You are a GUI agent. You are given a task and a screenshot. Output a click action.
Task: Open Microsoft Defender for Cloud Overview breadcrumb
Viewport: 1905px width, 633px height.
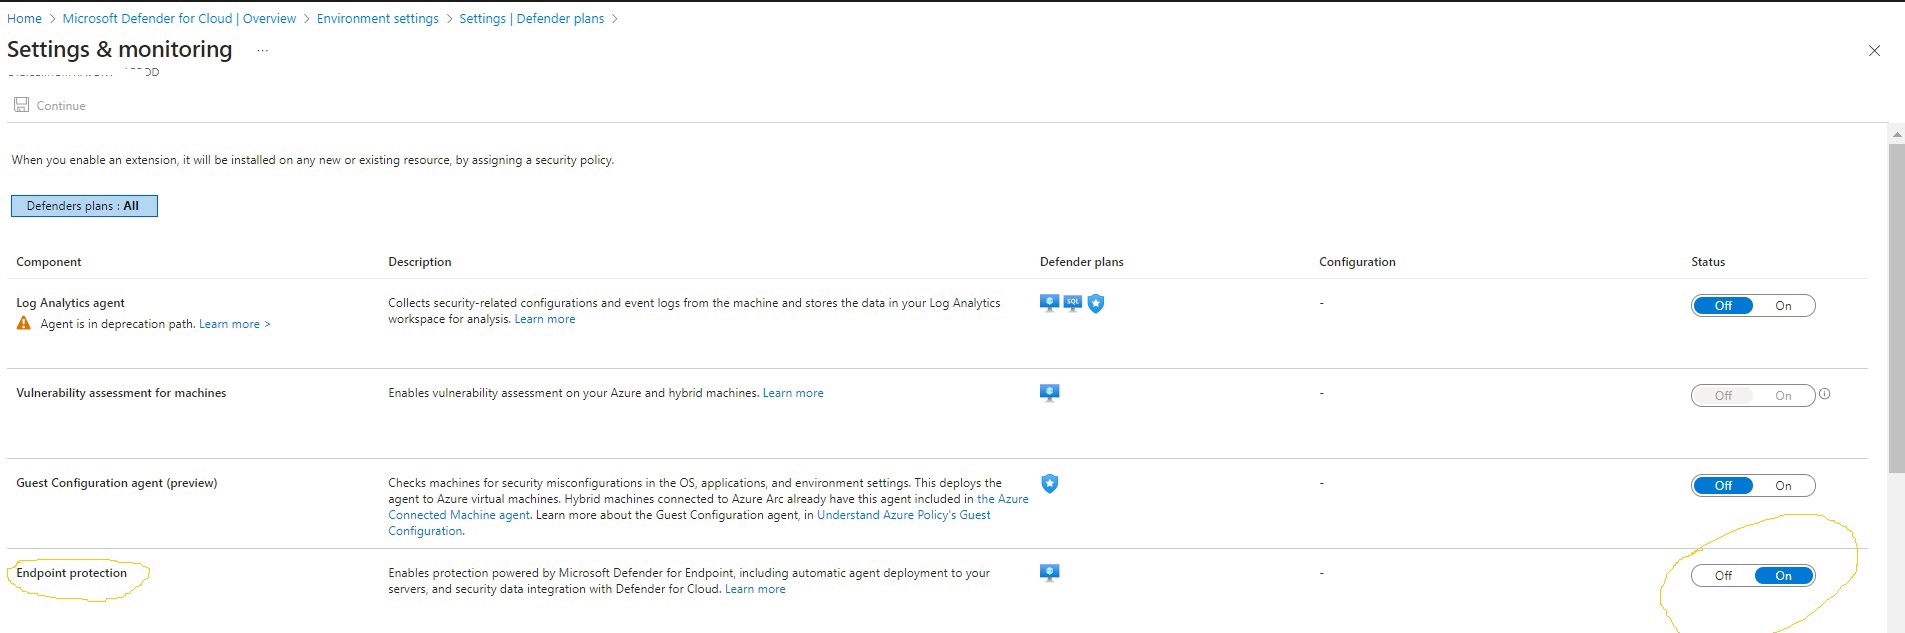[179, 18]
